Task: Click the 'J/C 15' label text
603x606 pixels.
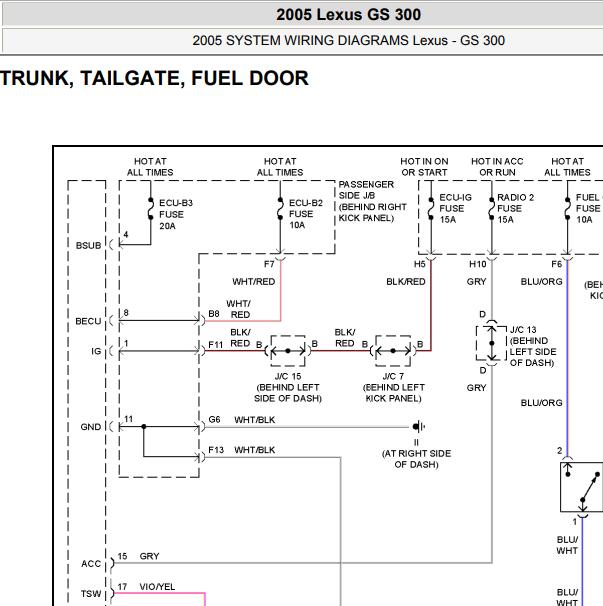Action: [x=288, y=376]
